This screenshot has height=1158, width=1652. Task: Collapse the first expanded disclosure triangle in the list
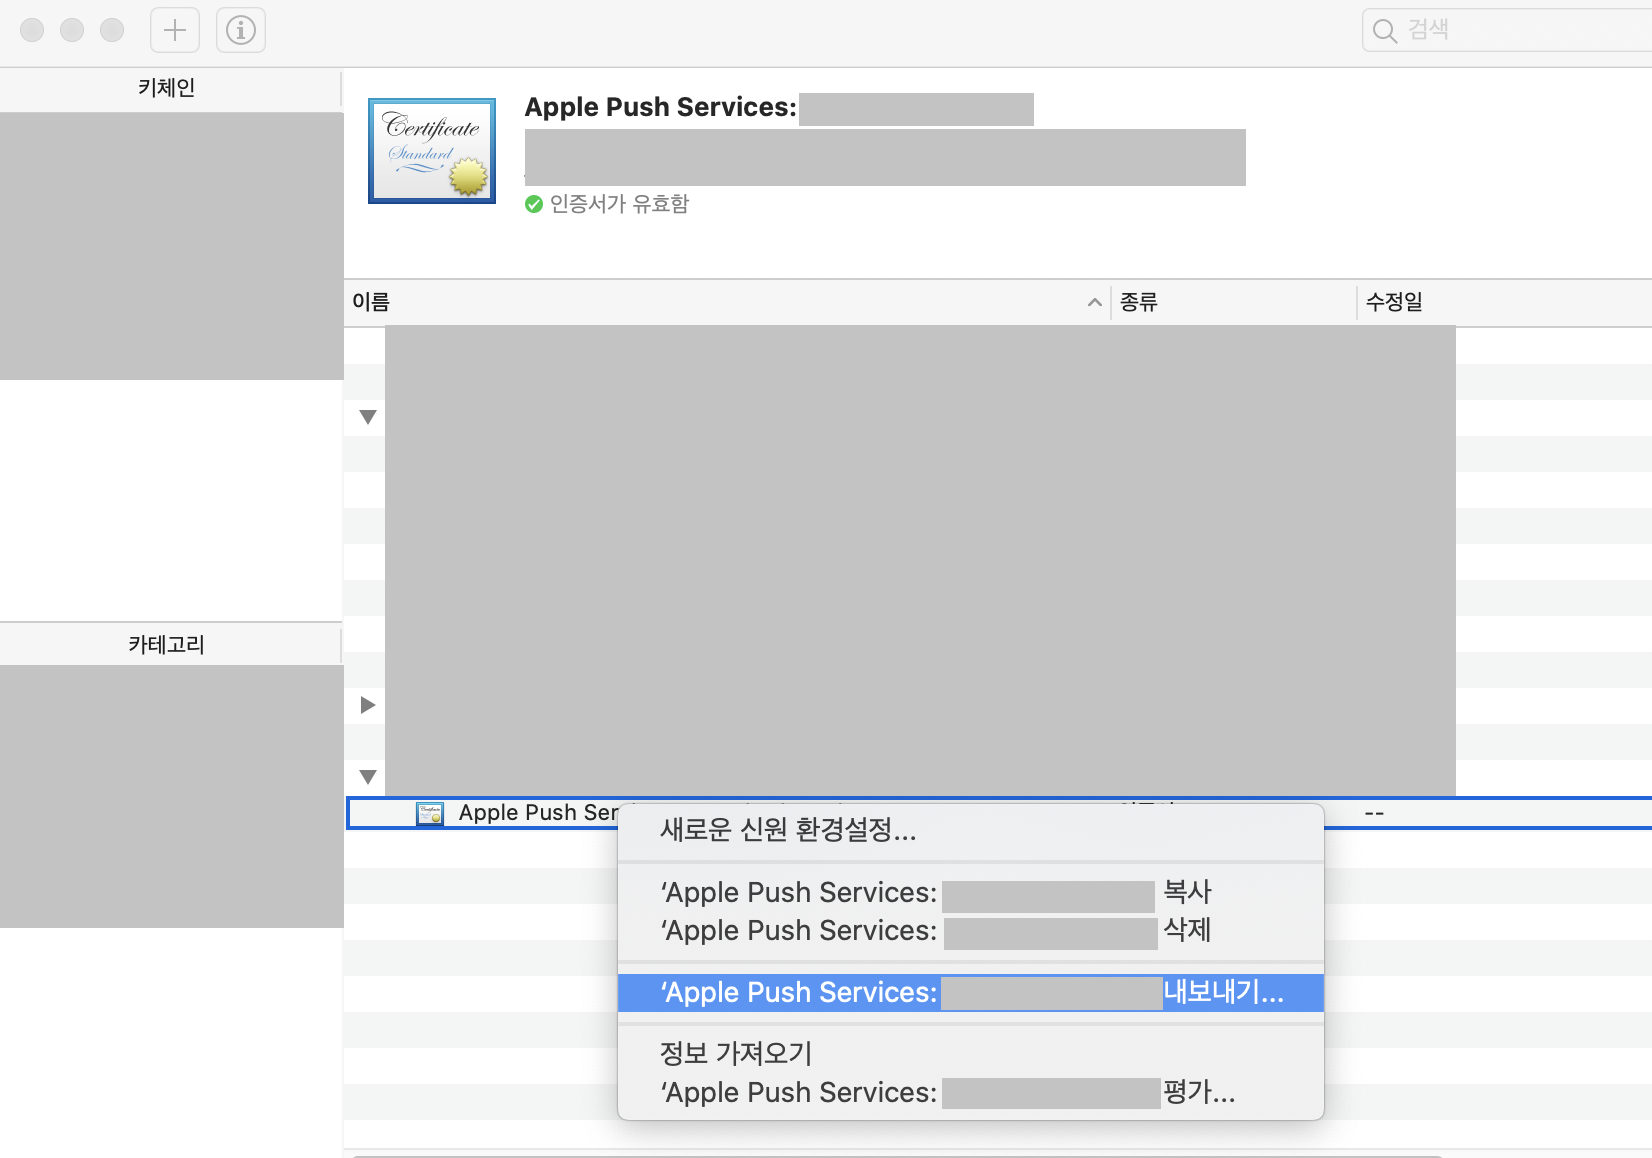point(368,417)
